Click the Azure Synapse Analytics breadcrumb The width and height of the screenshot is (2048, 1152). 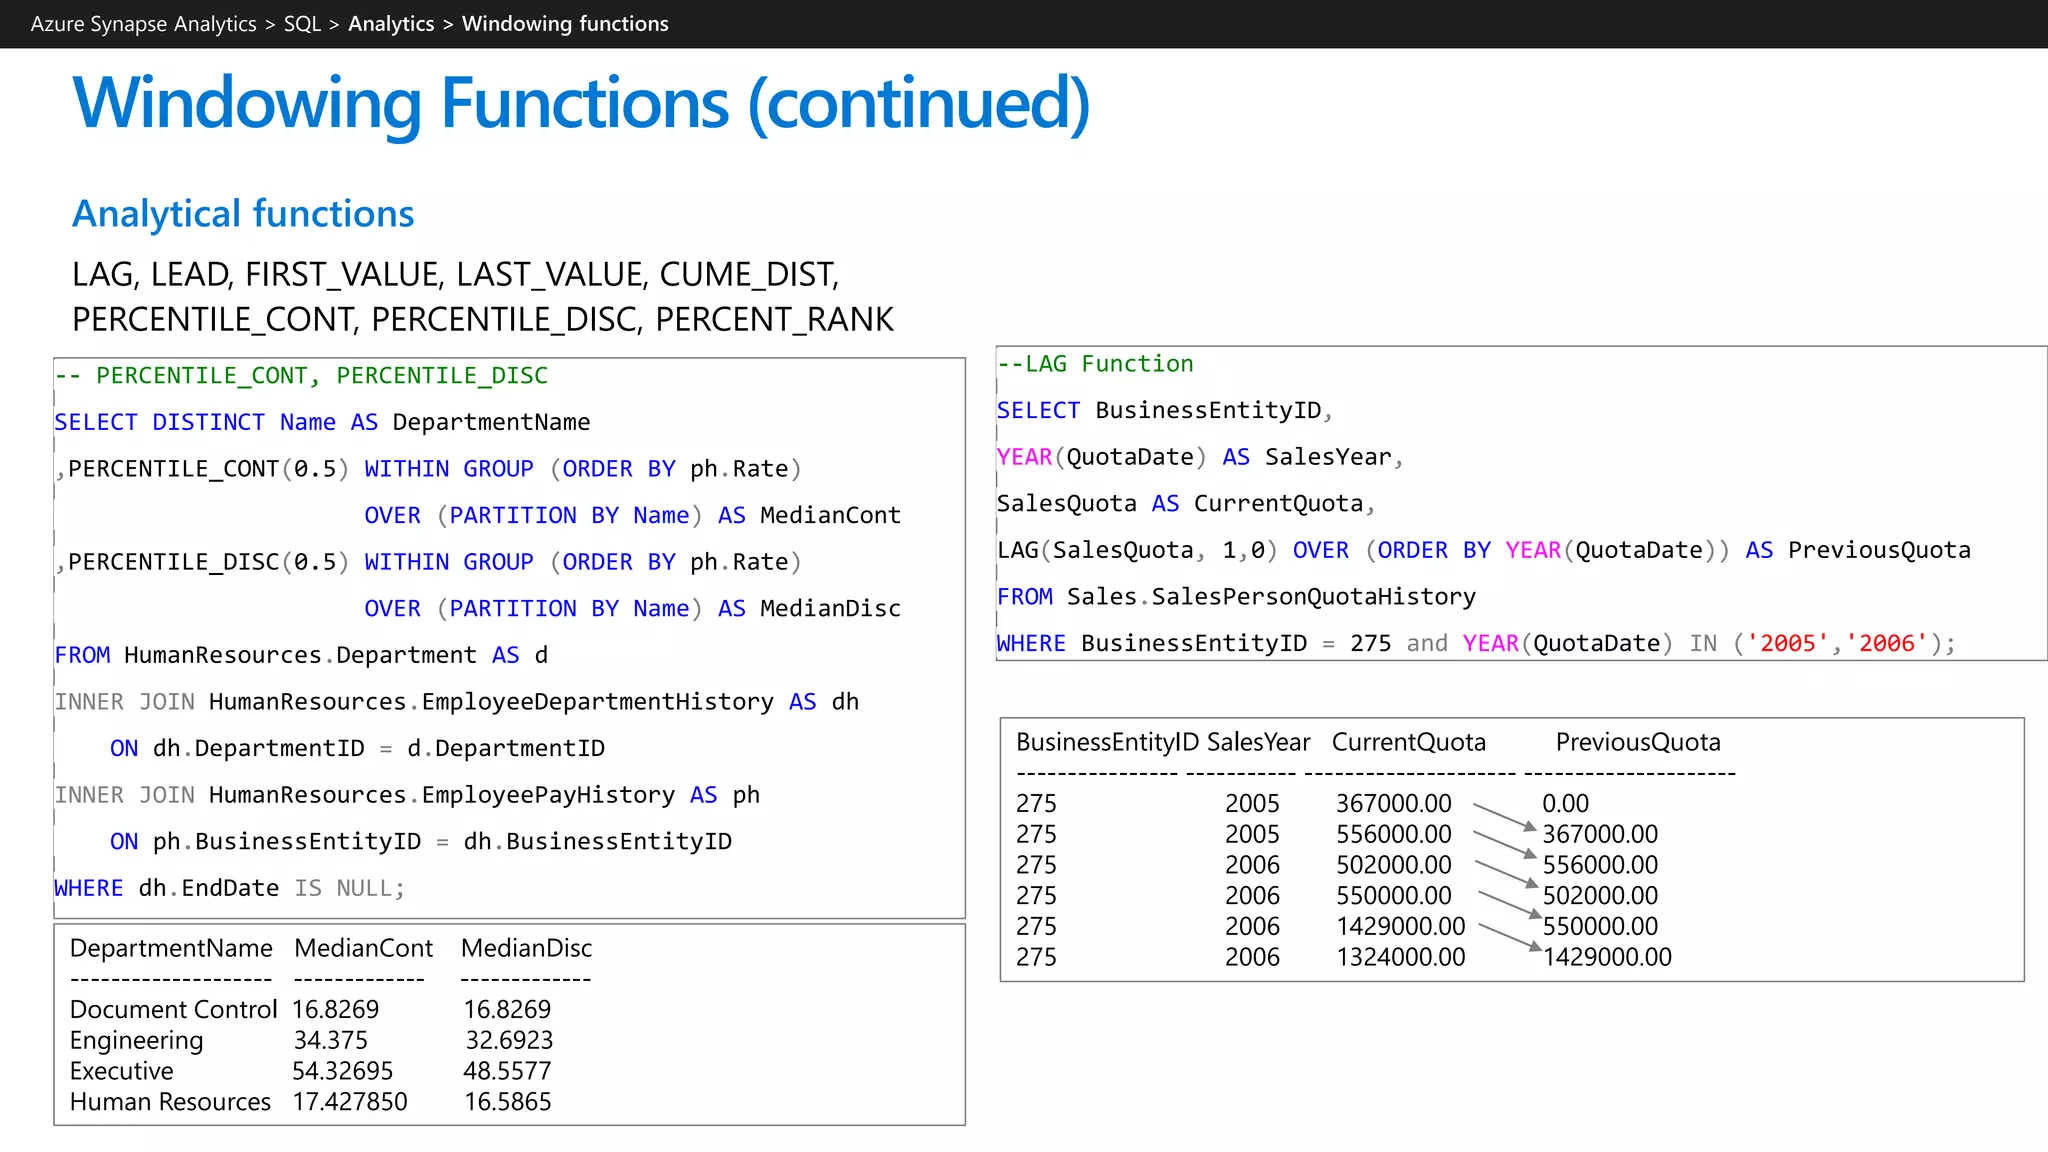[x=143, y=24]
